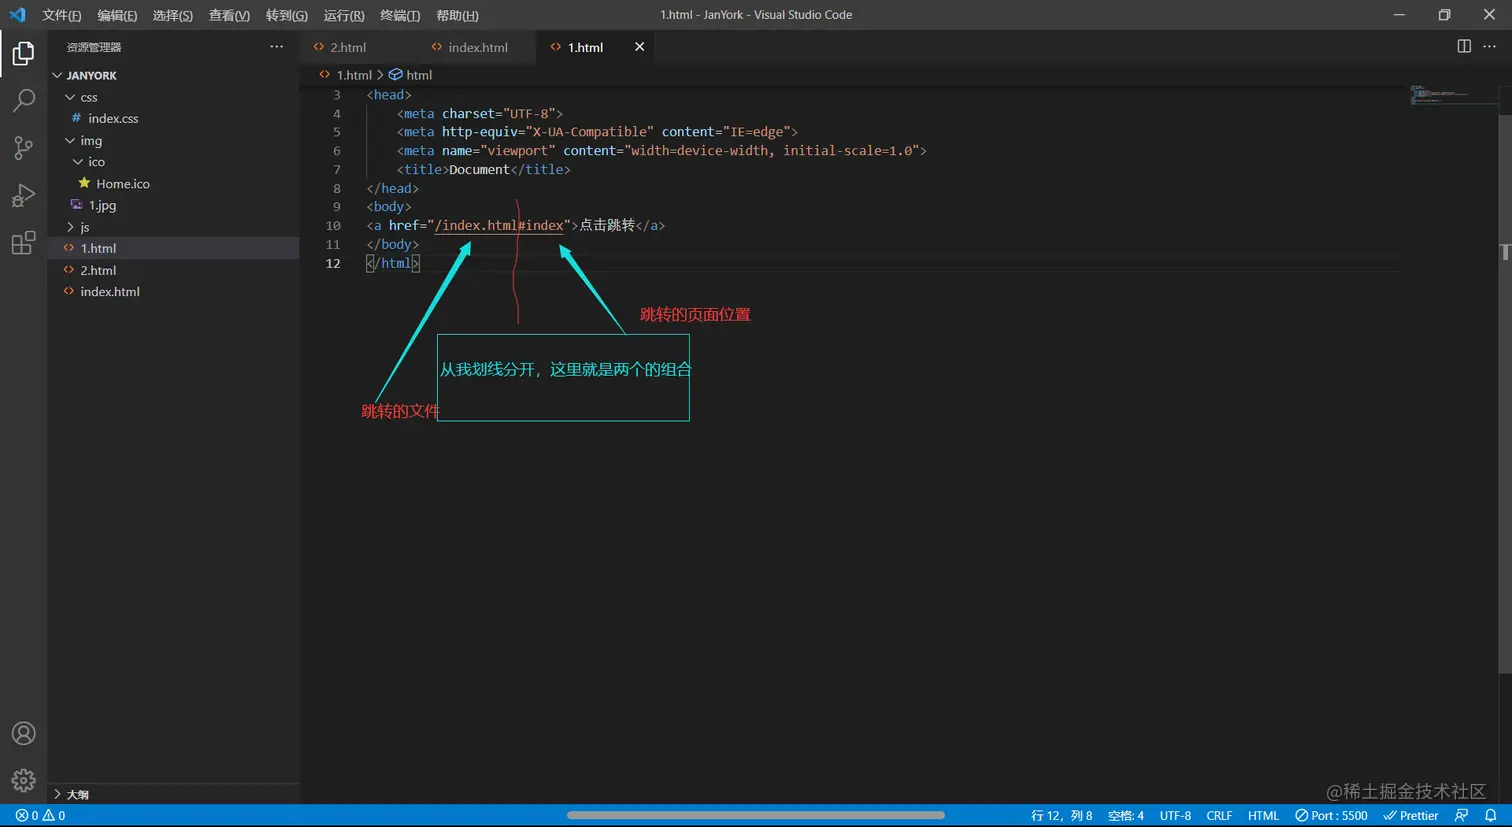This screenshot has height=827, width=1512.
Task: Open the Explorer view in activity bar
Action: 23,53
